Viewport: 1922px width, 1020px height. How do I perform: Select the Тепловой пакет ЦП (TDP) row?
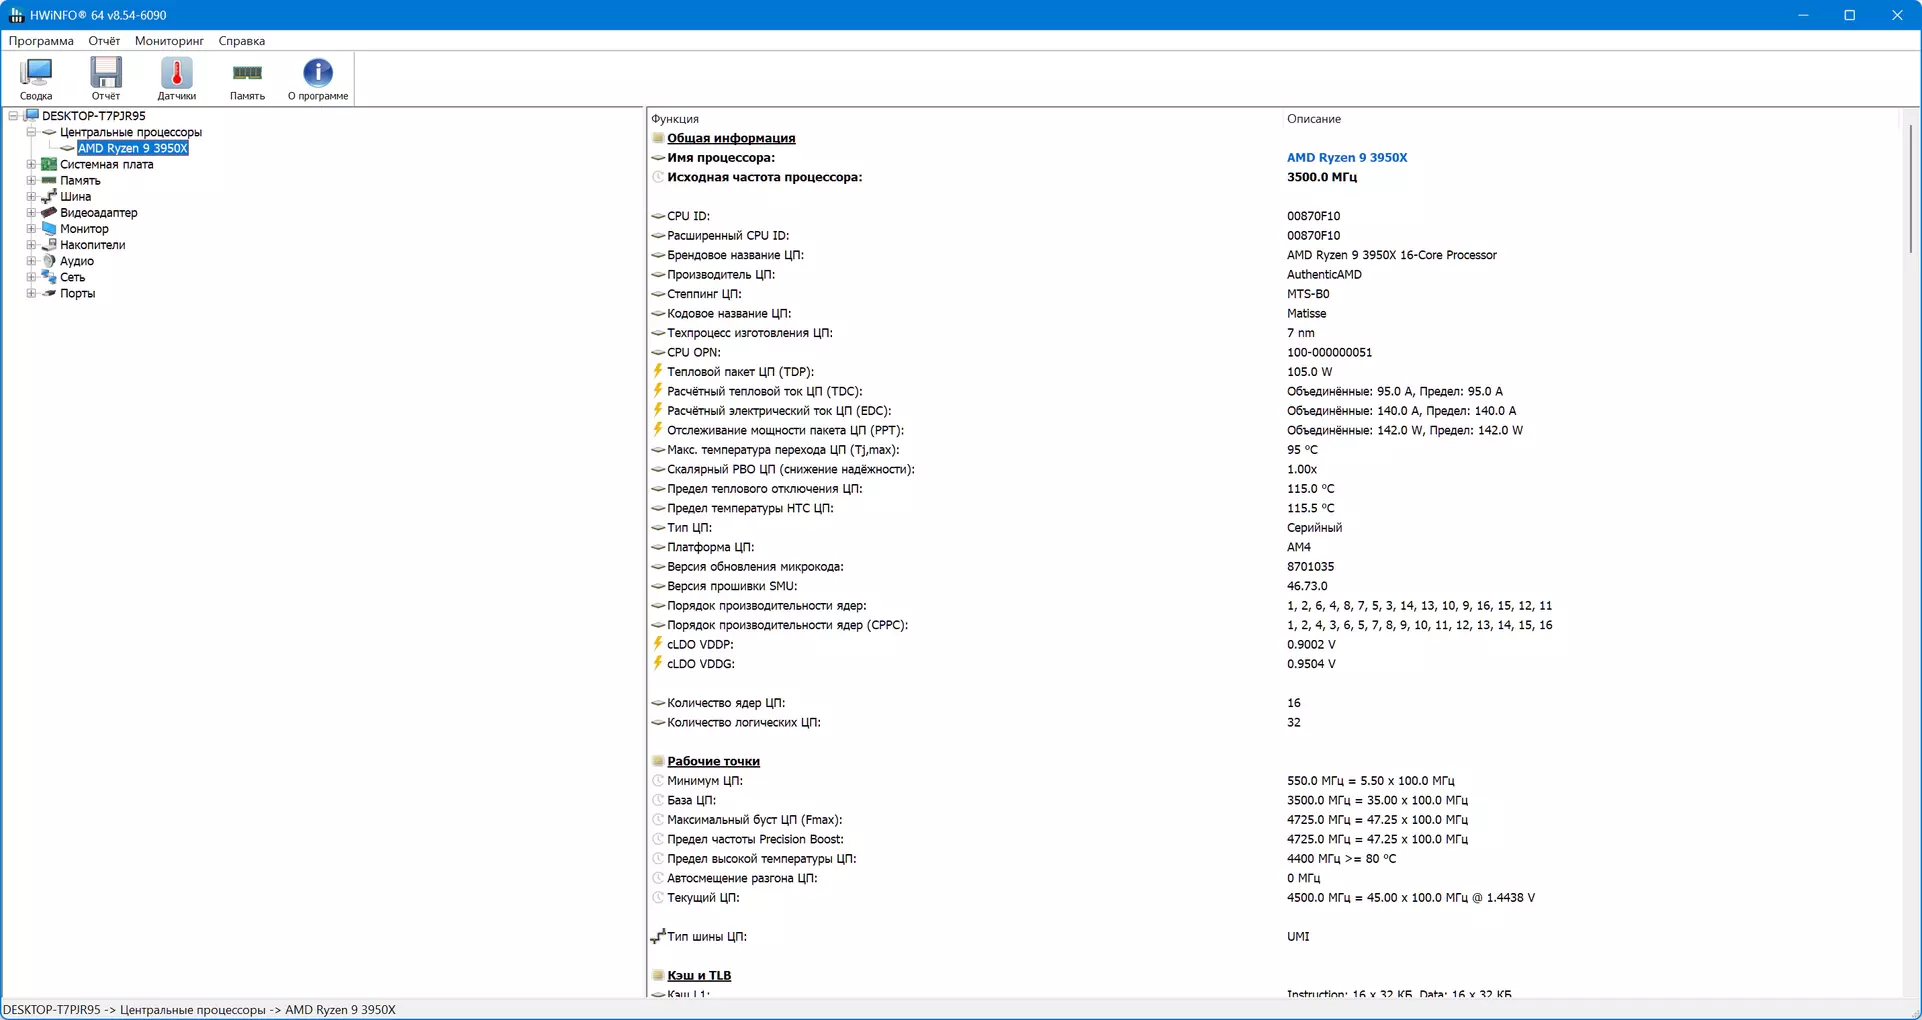tap(1273, 372)
